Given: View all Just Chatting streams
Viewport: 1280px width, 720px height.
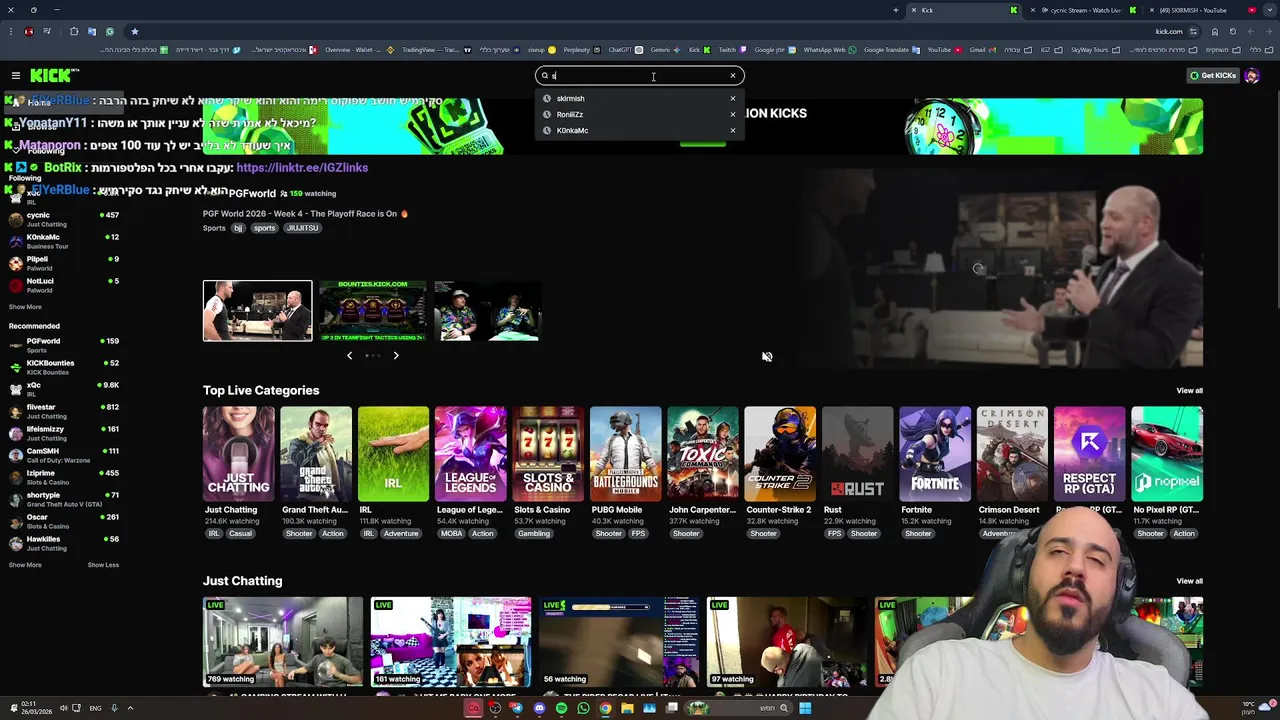Looking at the screenshot, I should (x=1189, y=581).
